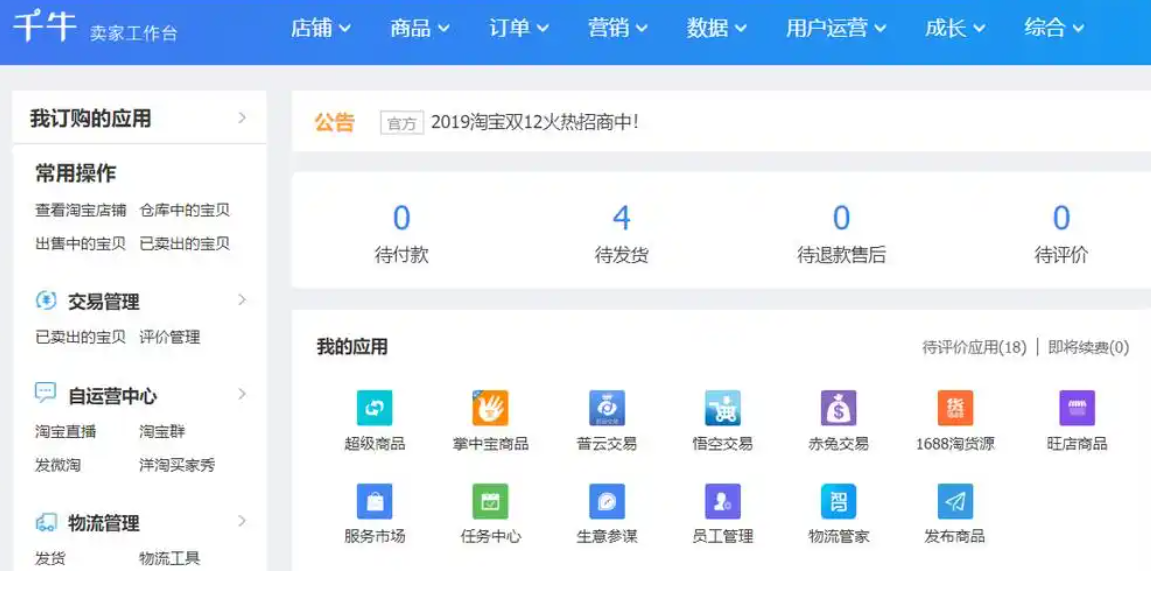Open 淘宝直播 link

(x=65, y=431)
